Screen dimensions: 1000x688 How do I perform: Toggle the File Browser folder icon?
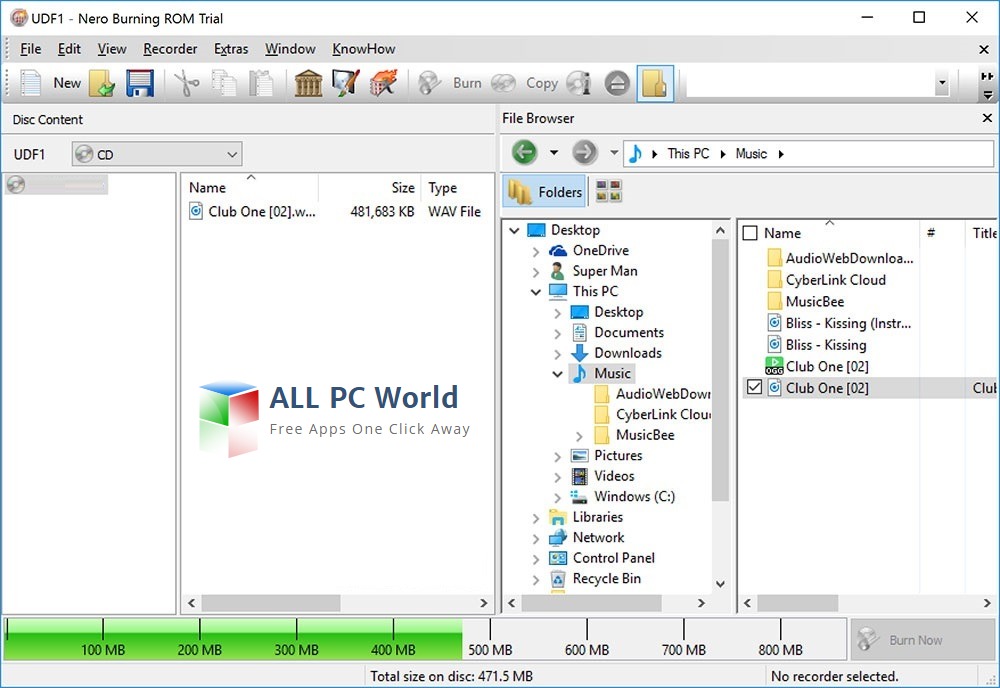point(655,84)
